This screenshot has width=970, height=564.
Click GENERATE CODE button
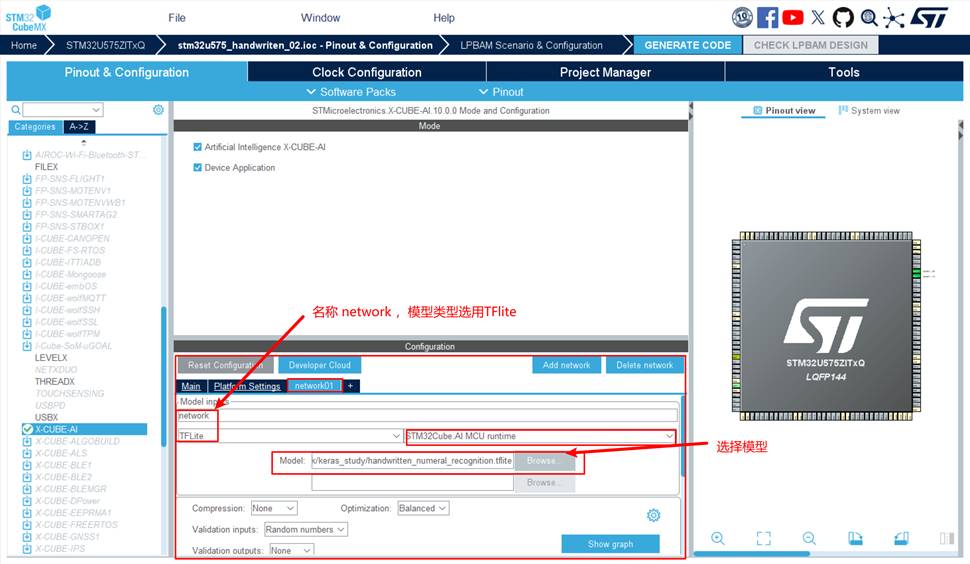click(x=687, y=45)
